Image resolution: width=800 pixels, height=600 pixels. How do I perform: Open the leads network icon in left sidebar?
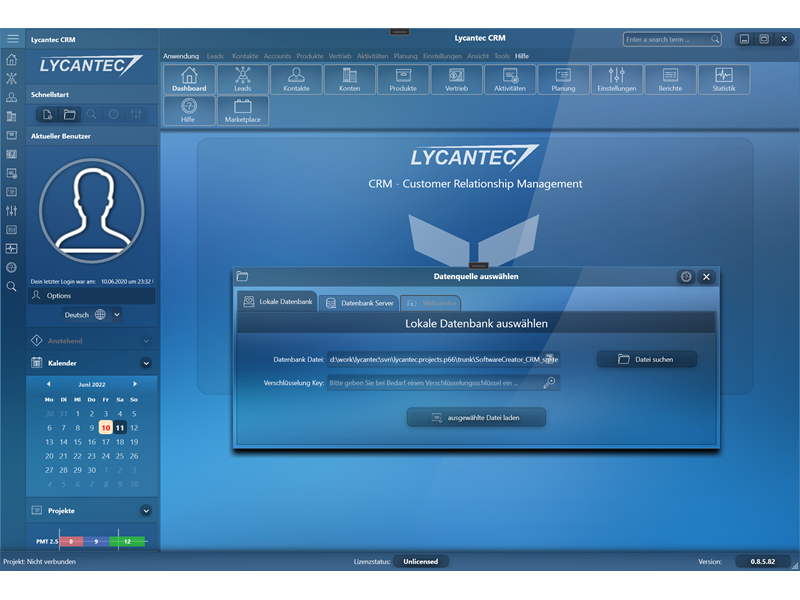12,79
